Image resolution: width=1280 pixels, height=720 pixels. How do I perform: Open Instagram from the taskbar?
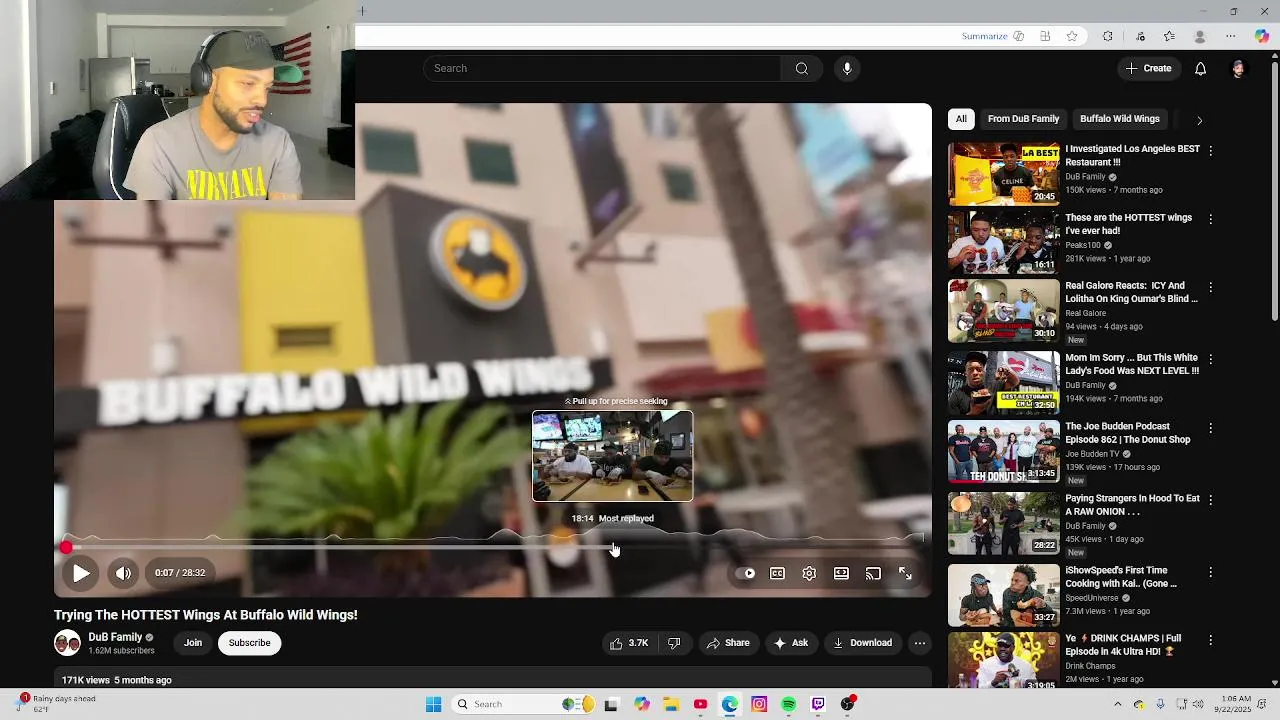click(x=759, y=704)
